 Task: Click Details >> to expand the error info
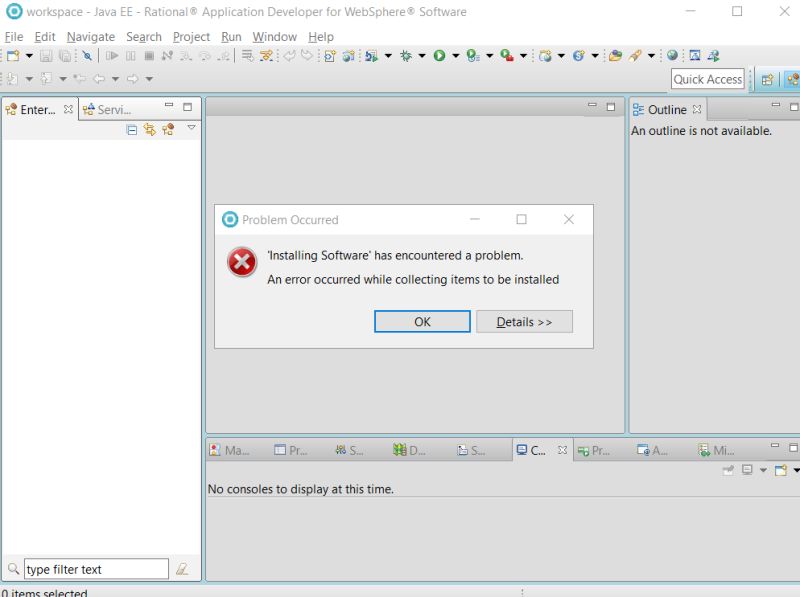click(x=524, y=321)
